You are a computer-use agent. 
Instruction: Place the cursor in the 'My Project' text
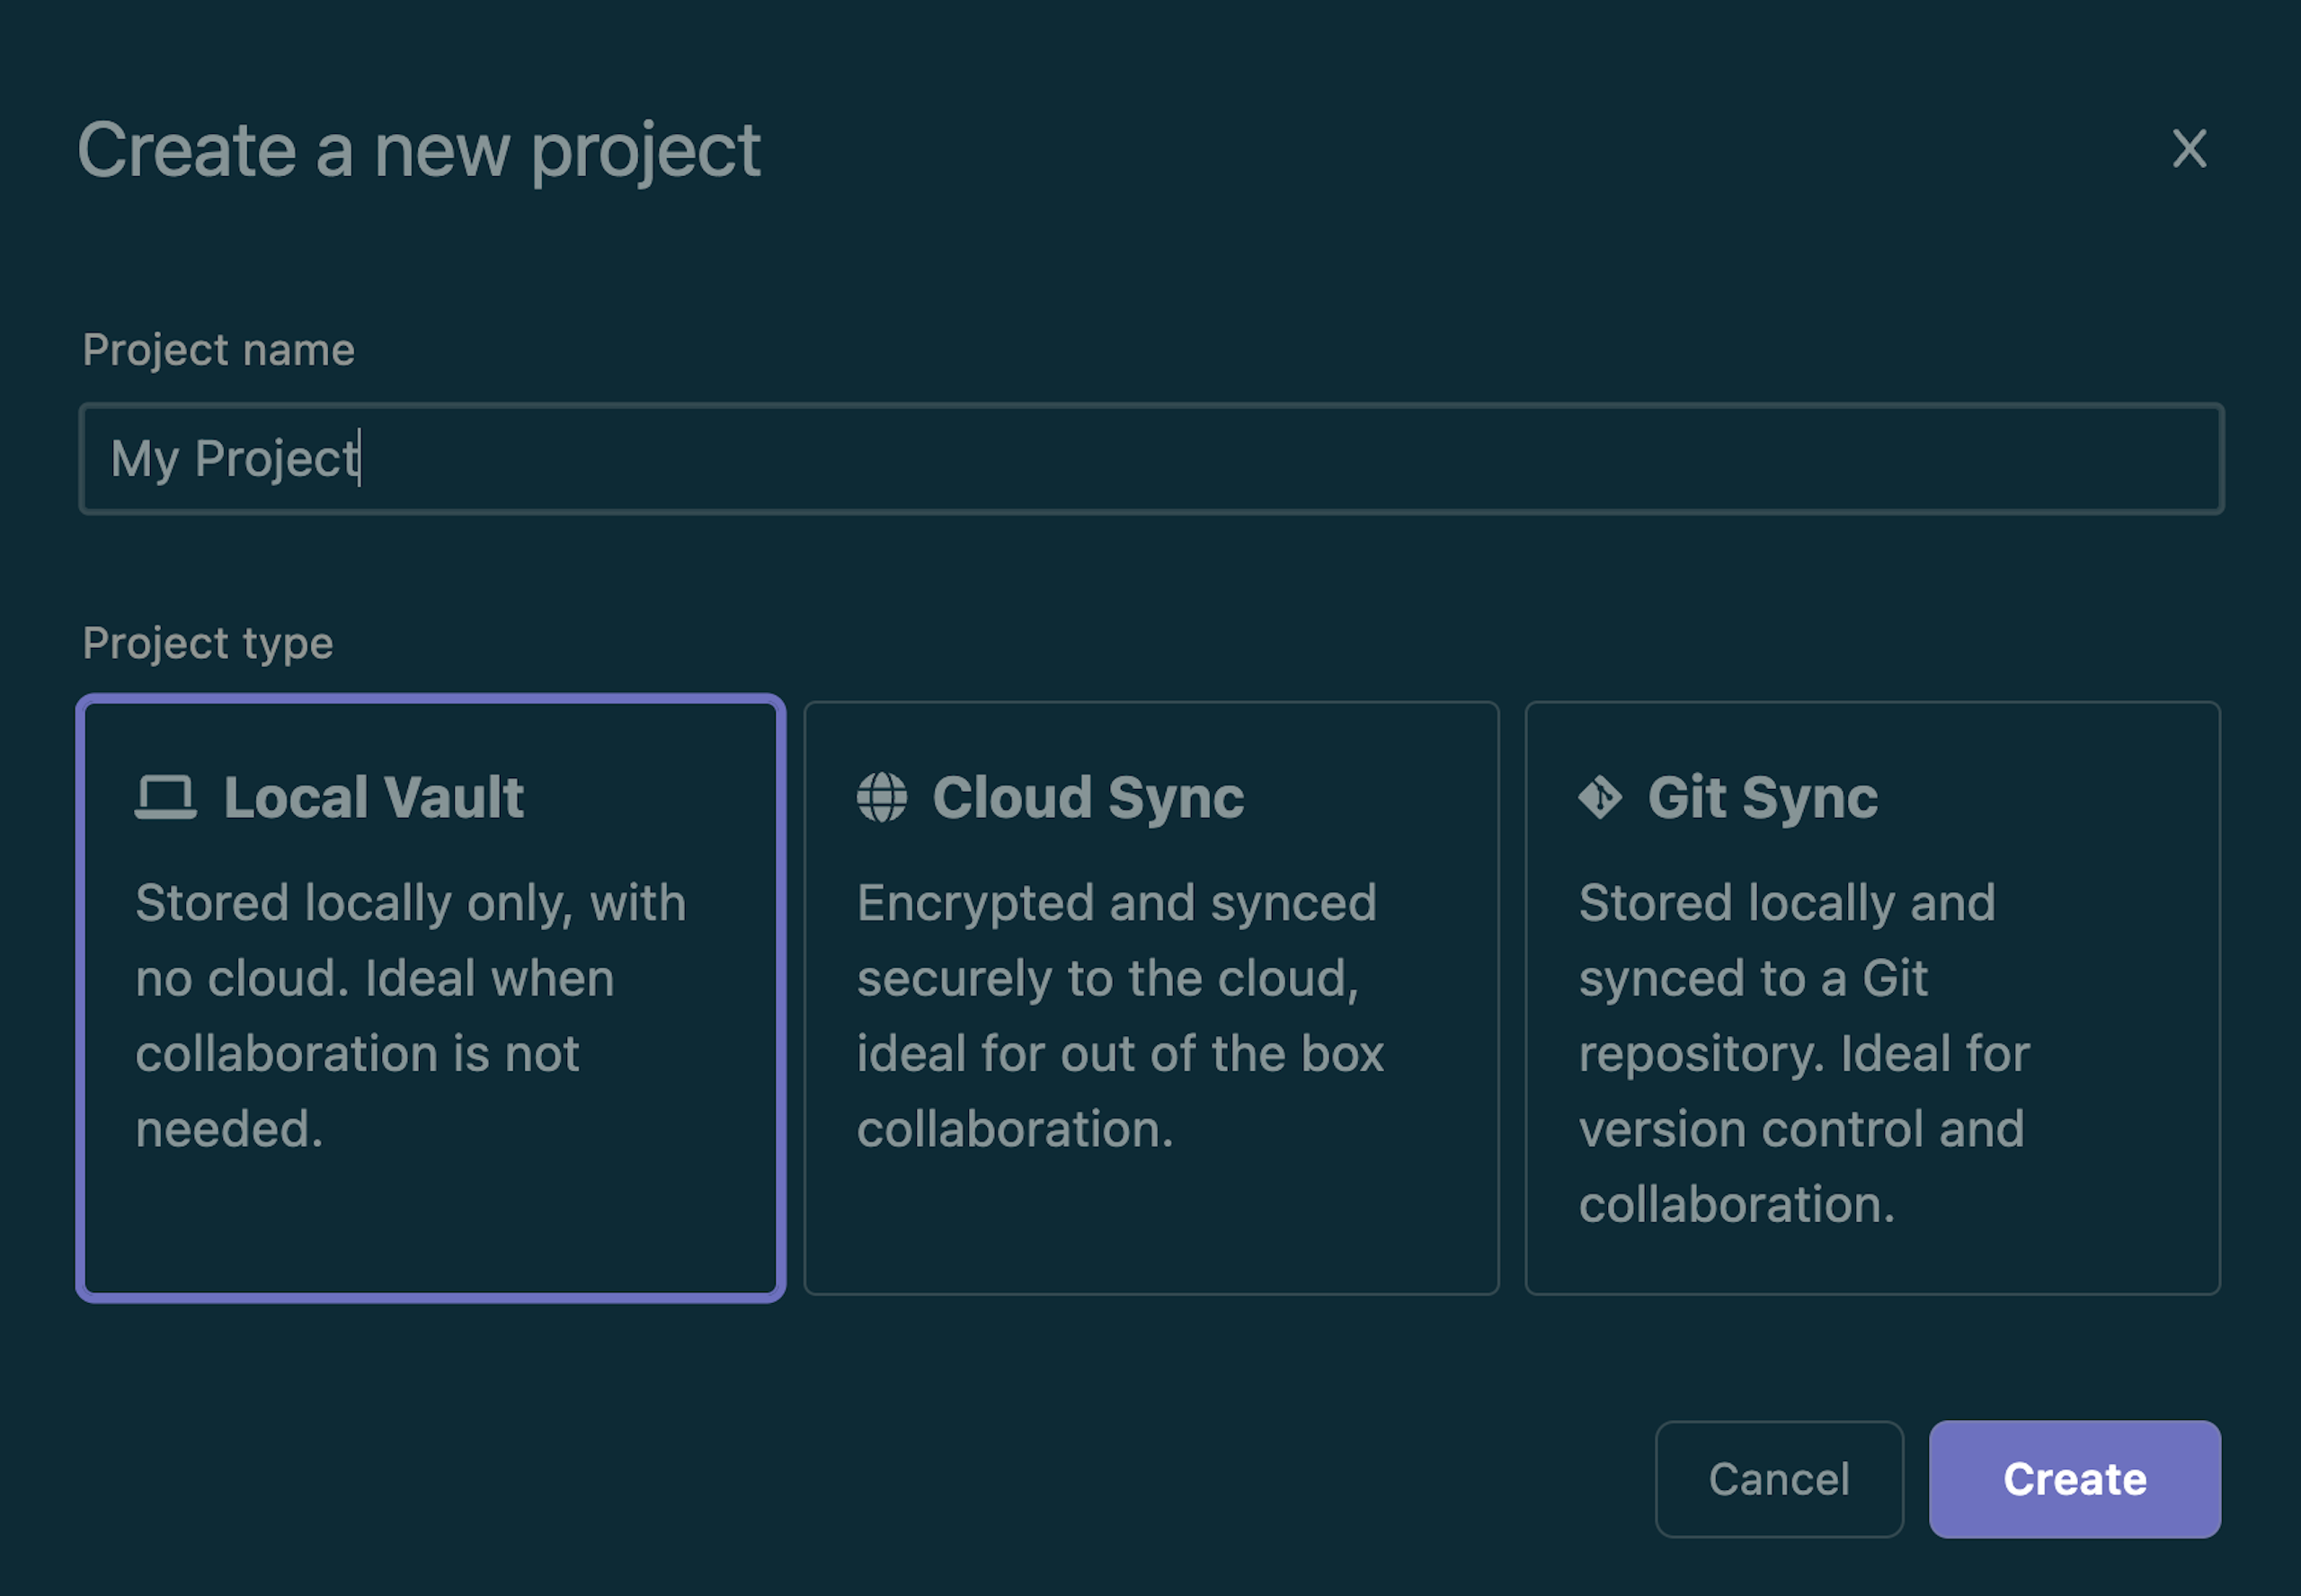point(234,459)
